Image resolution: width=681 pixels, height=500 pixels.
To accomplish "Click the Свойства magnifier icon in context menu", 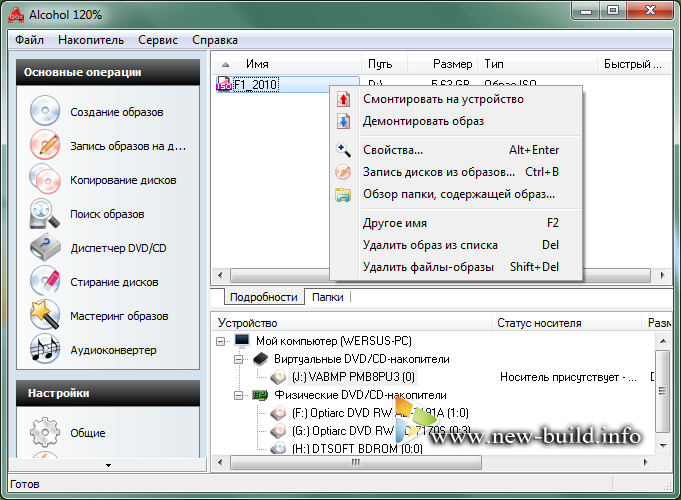I will pos(343,150).
